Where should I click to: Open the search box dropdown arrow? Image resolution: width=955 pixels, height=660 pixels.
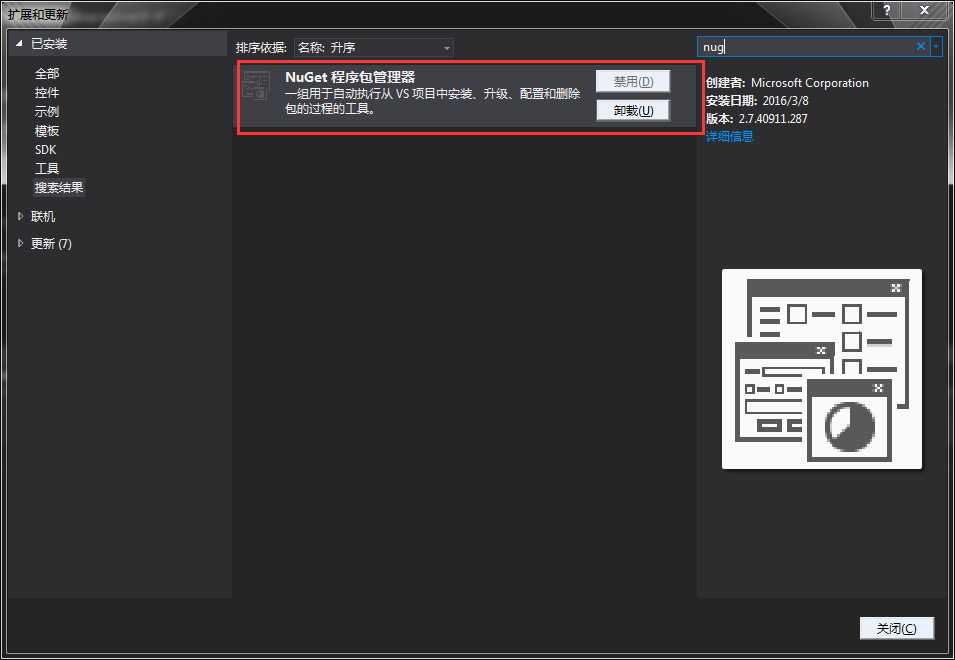pos(936,46)
